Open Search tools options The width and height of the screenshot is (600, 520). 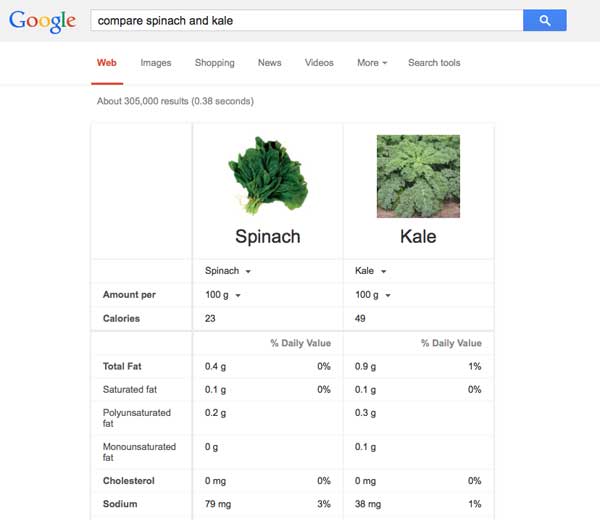coord(434,63)
